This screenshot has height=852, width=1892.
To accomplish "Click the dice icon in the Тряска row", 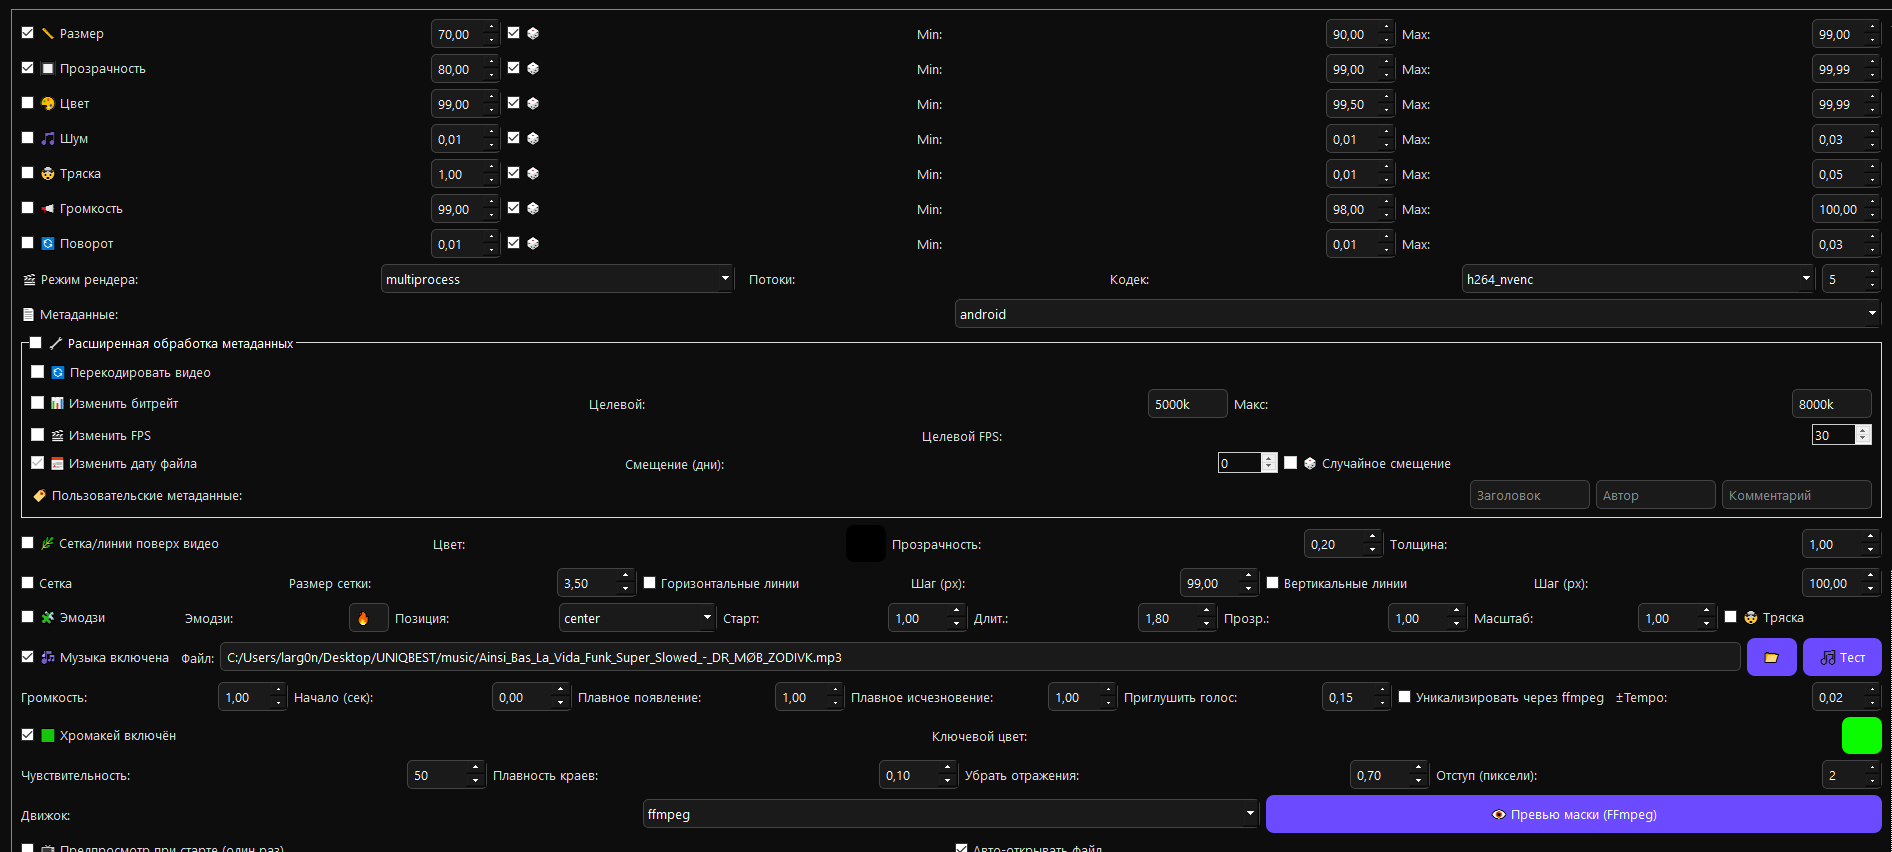I will (x=533, y=173).
